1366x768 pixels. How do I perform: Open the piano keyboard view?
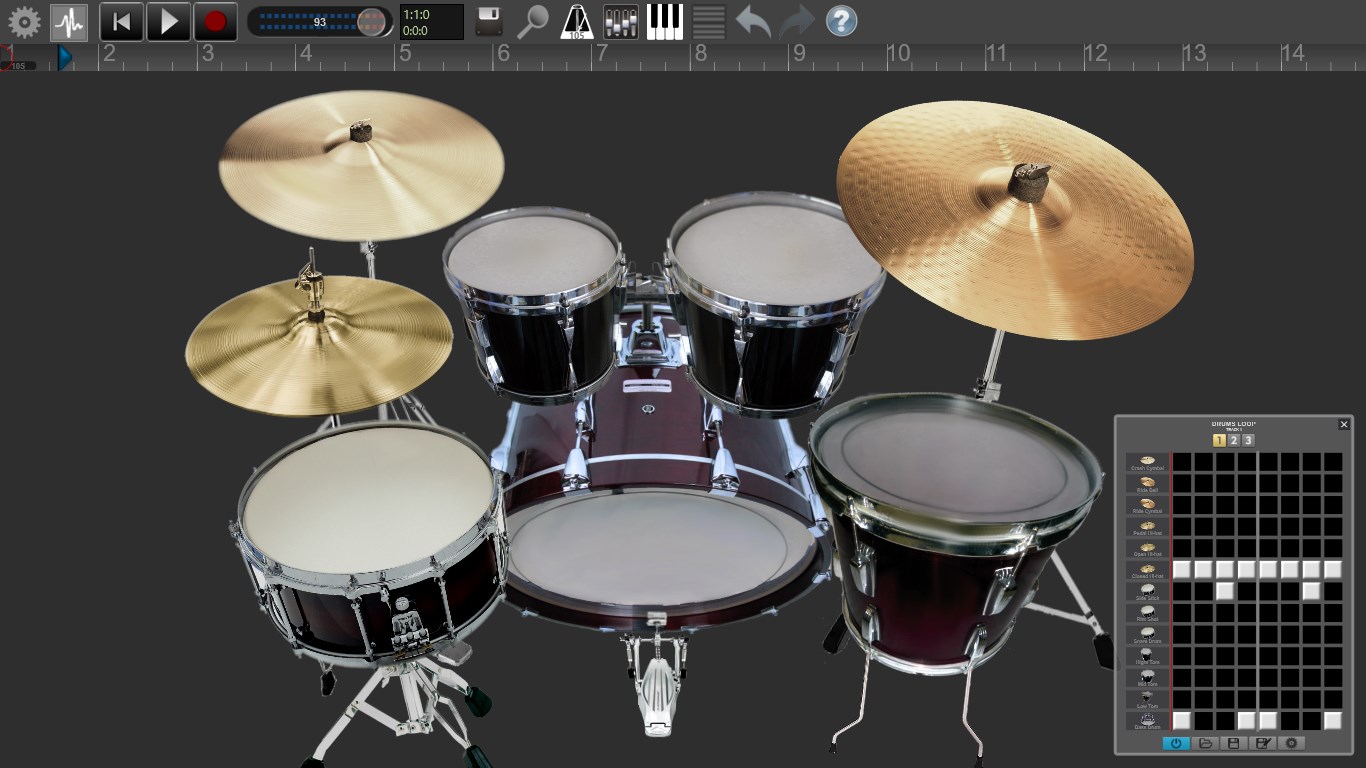[663, 20]
